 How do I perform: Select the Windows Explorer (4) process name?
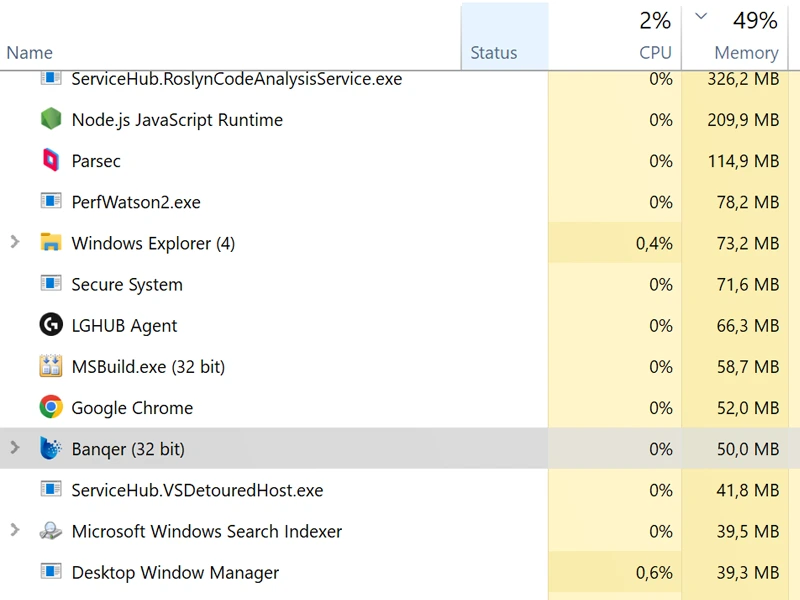(x=153, y=243)
